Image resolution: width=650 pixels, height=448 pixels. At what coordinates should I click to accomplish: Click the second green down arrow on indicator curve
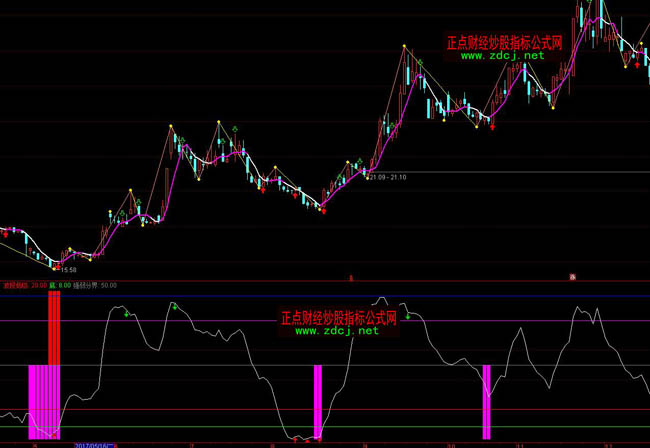(174, 307)
